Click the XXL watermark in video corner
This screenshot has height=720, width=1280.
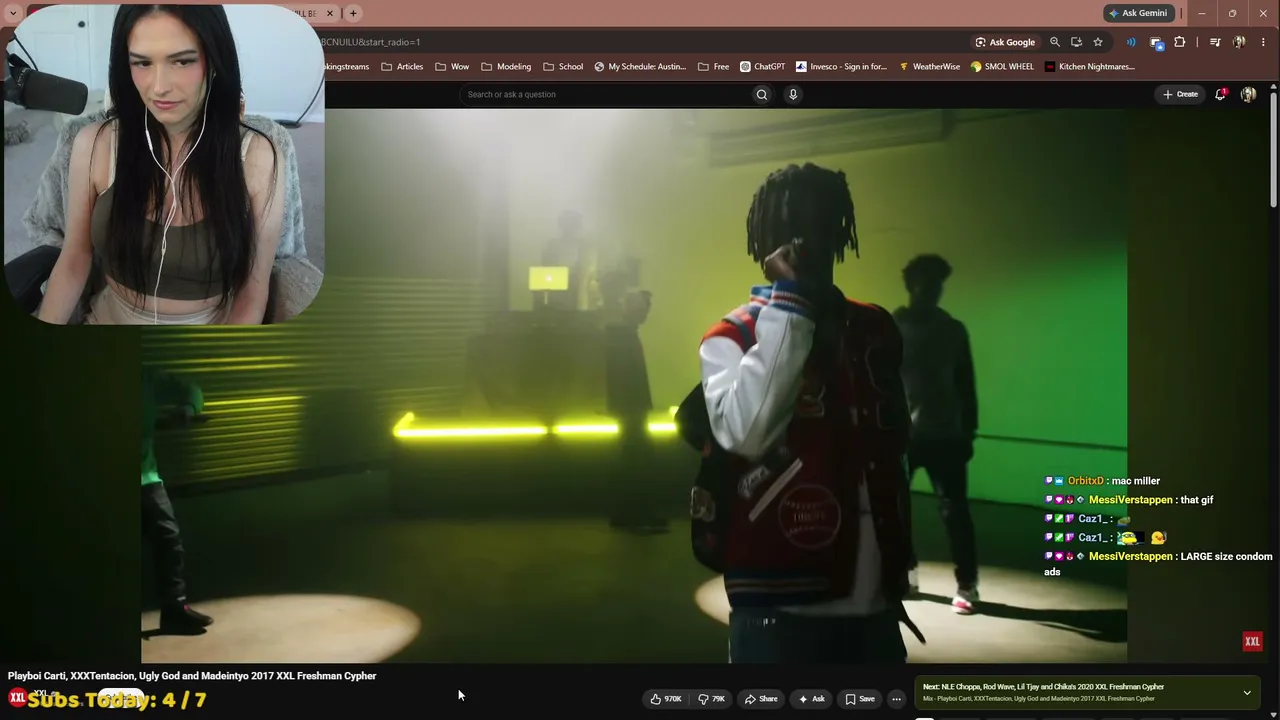1252,642
